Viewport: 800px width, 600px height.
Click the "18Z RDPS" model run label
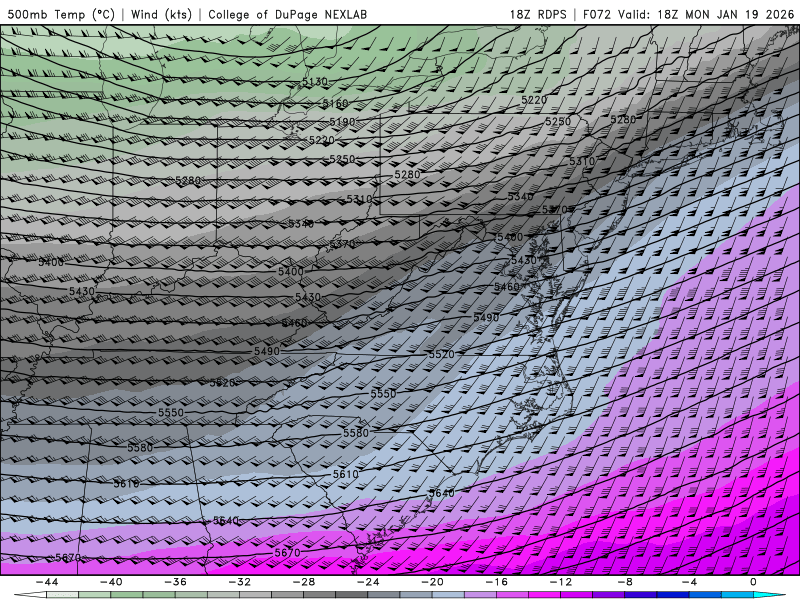point(538,14)
